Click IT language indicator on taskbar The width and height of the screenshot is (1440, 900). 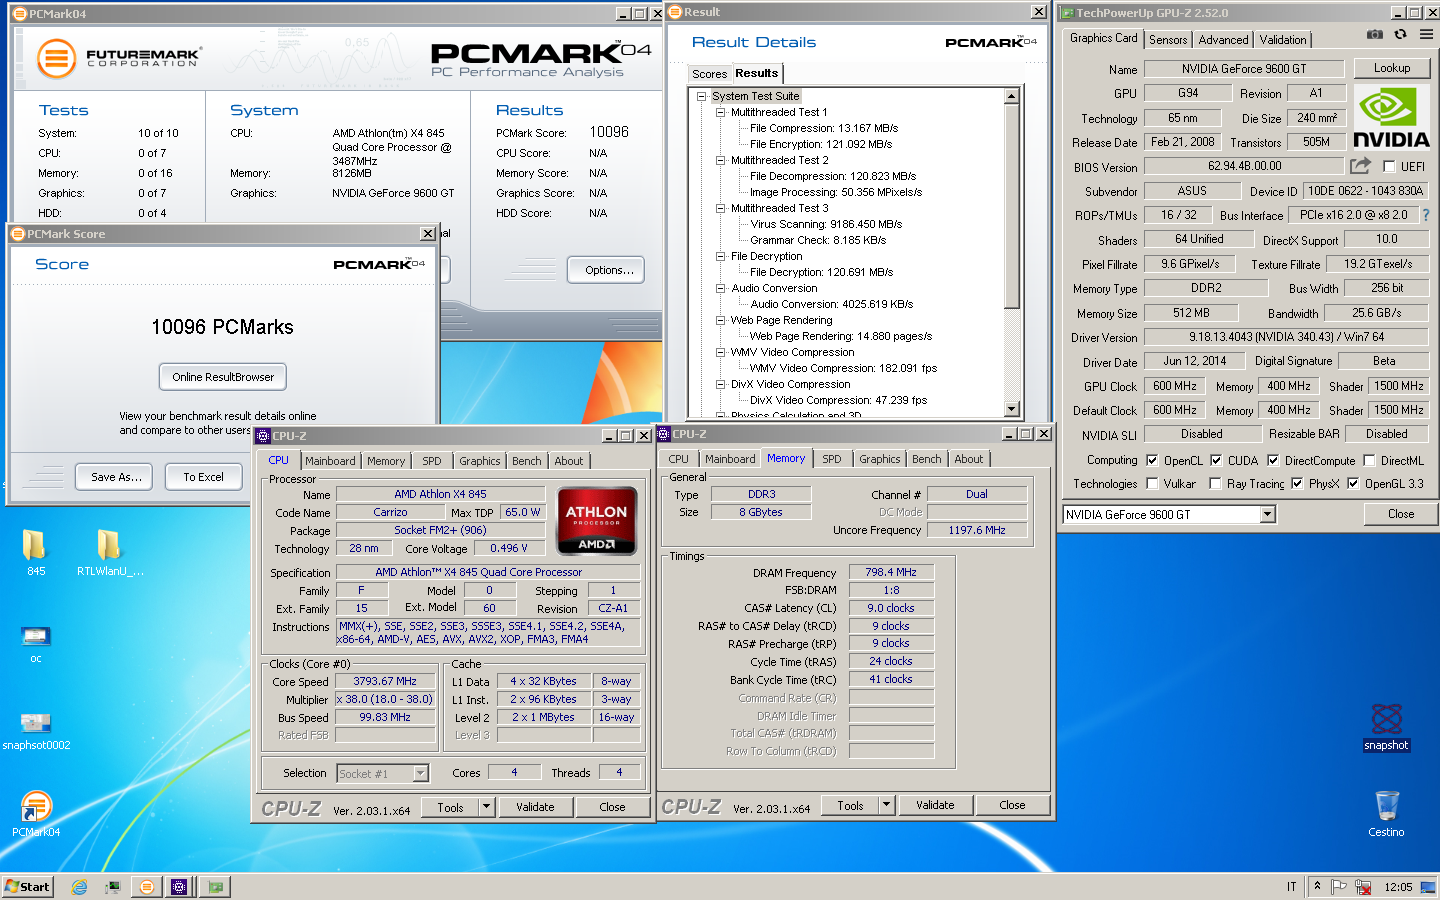[1292, 887]
